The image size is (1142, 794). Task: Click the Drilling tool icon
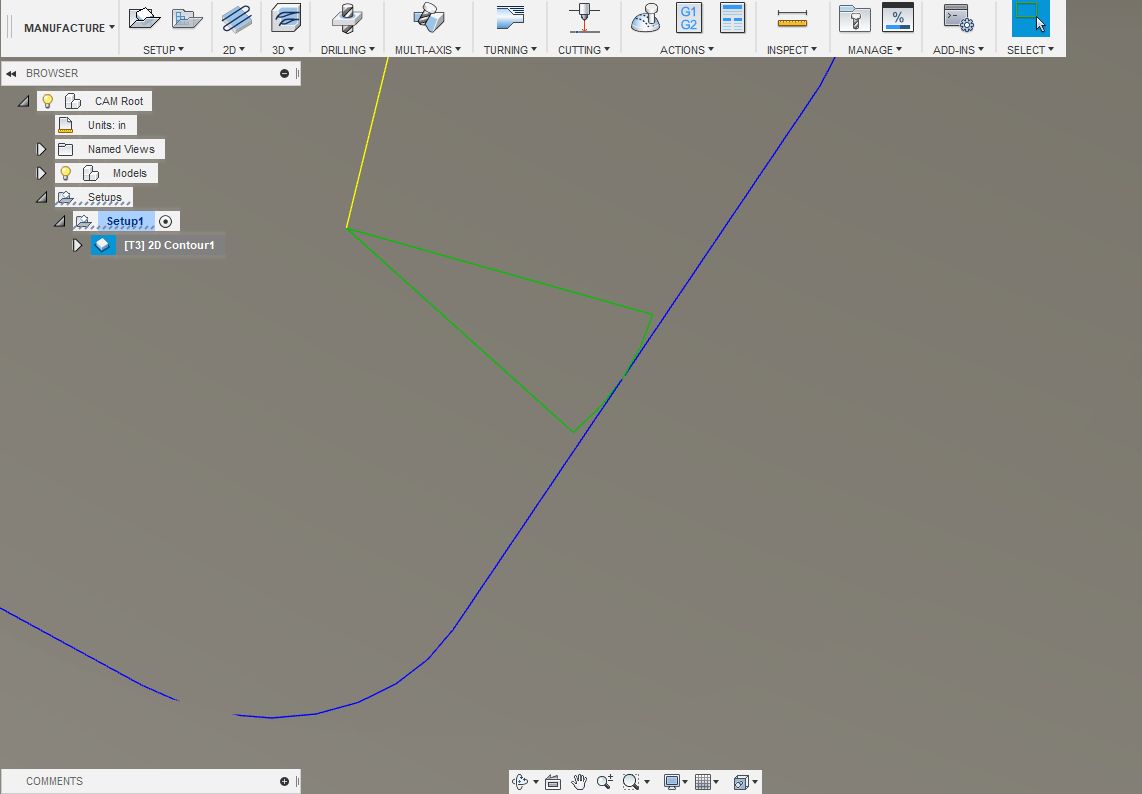347,17
